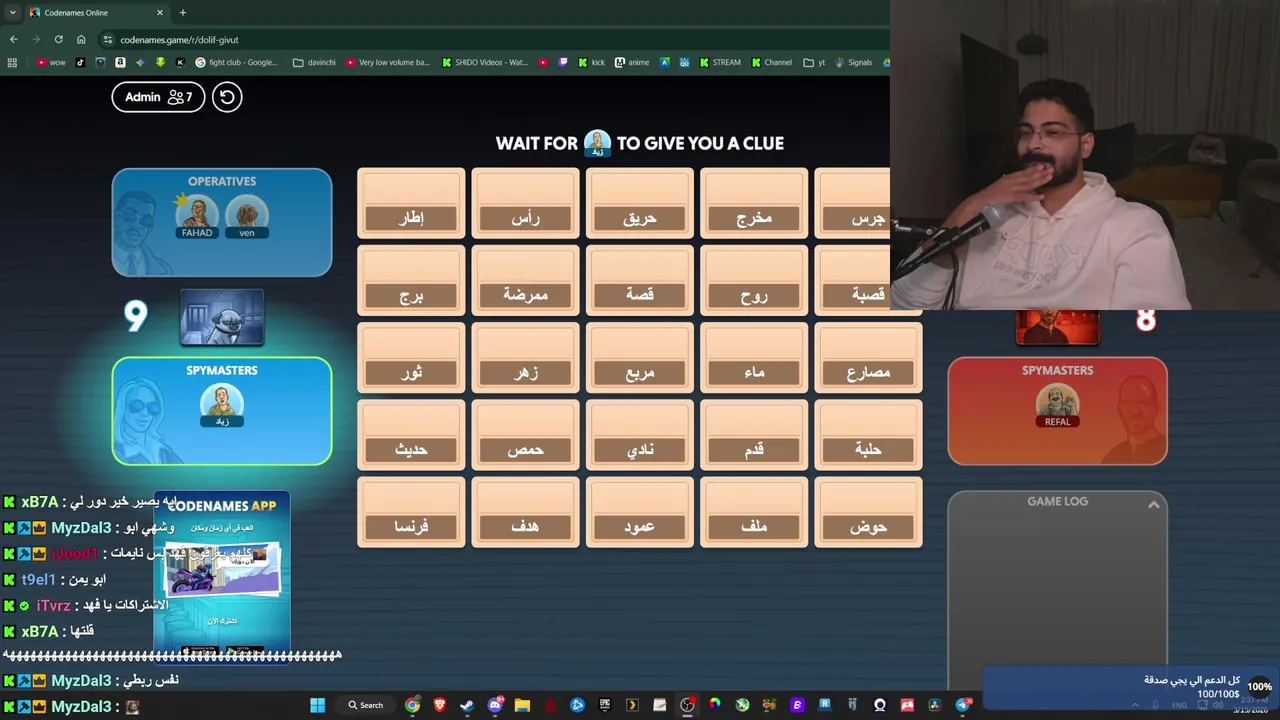Pick the word card زهر

(525, 358)
